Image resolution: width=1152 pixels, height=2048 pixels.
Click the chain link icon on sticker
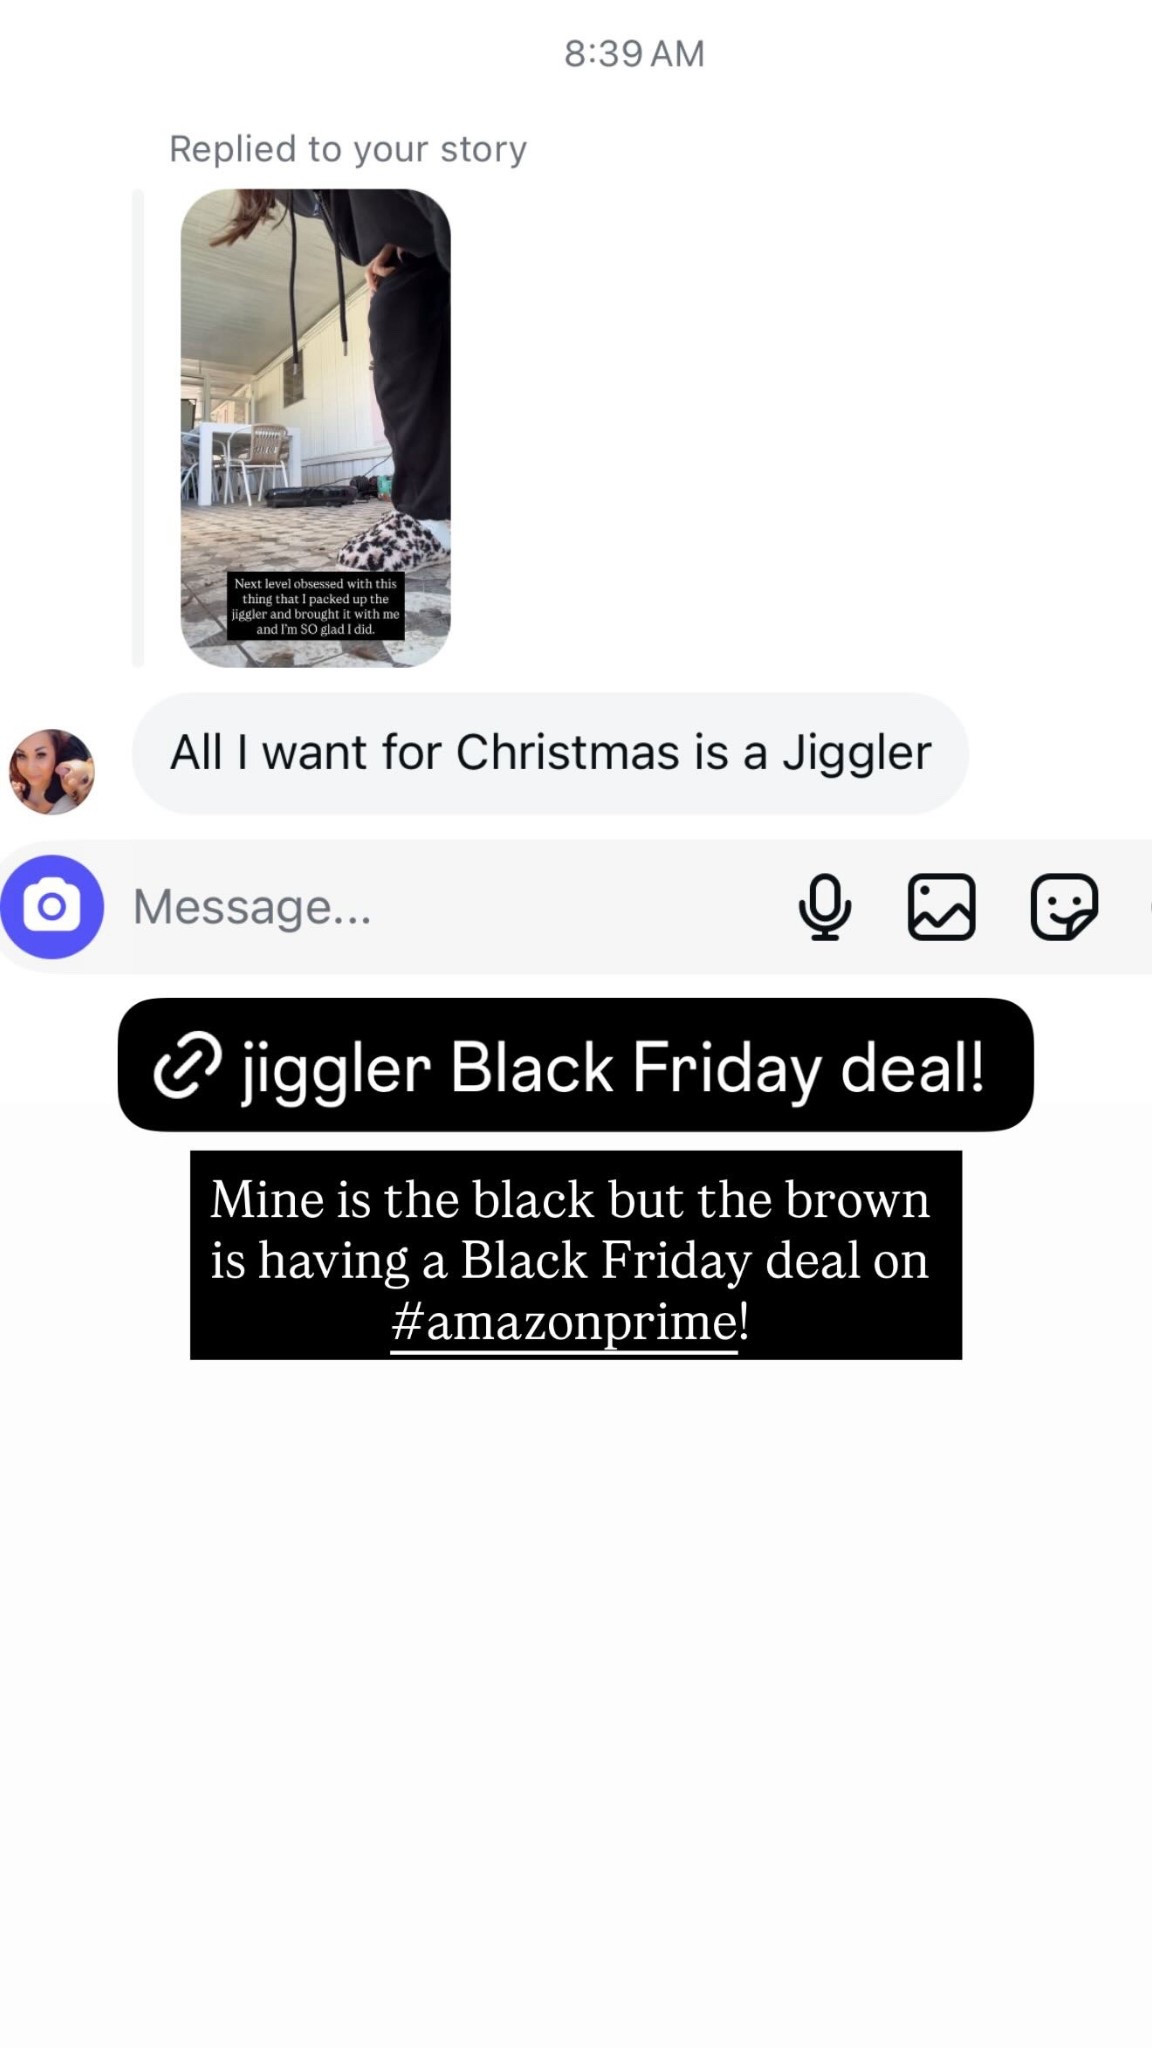(x=187, y=1065)
